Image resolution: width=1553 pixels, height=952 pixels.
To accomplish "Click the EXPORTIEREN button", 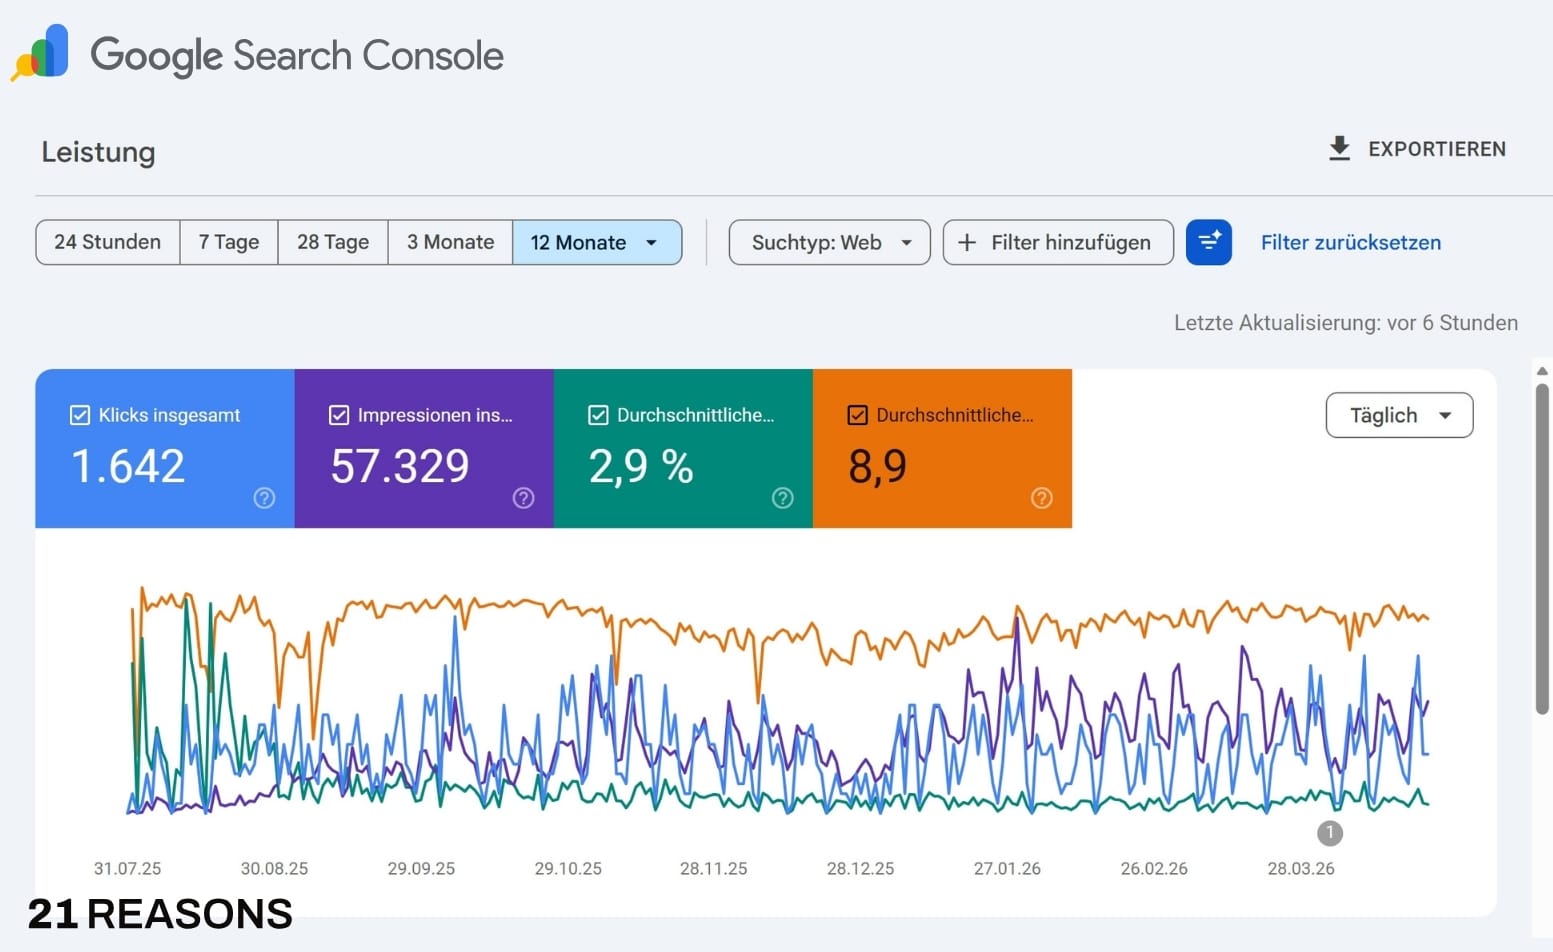I will [1416, 149].
